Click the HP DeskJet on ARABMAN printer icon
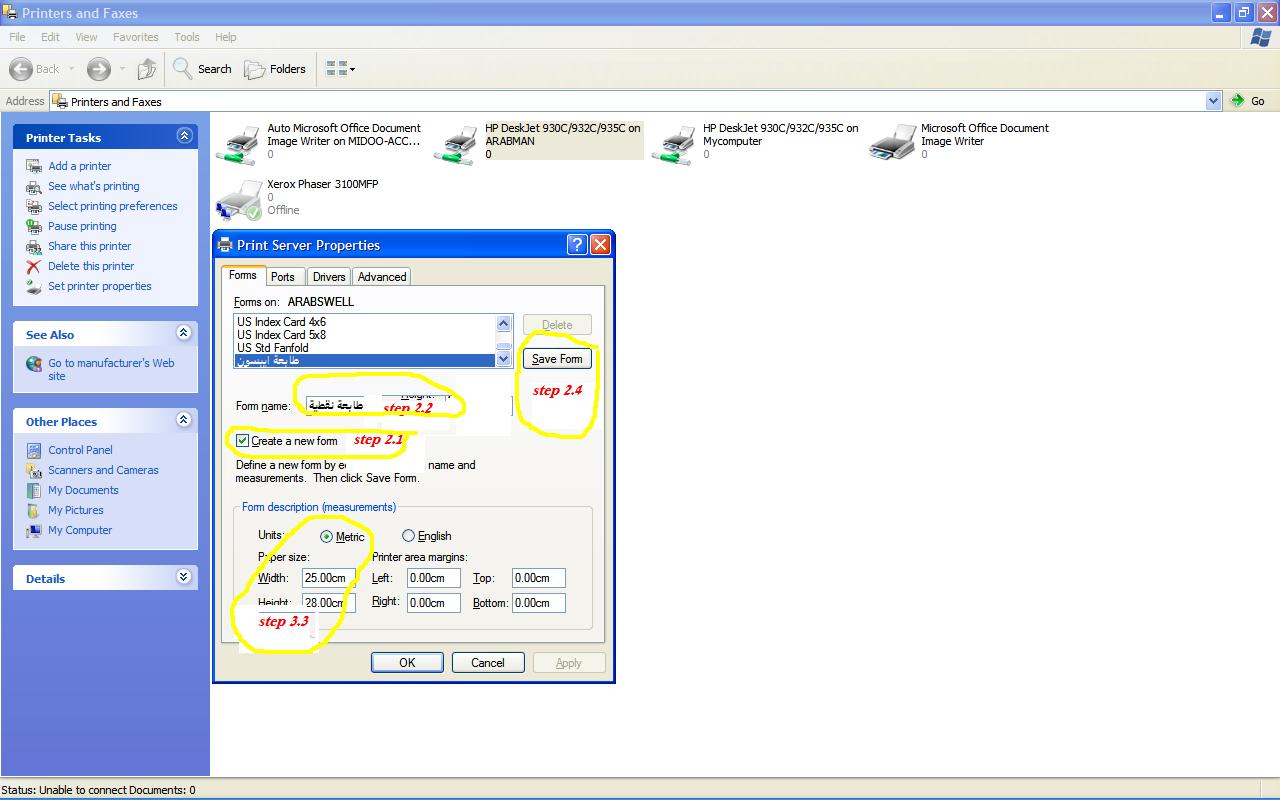The image size is (1280, 800). click(x=460, y=142)
